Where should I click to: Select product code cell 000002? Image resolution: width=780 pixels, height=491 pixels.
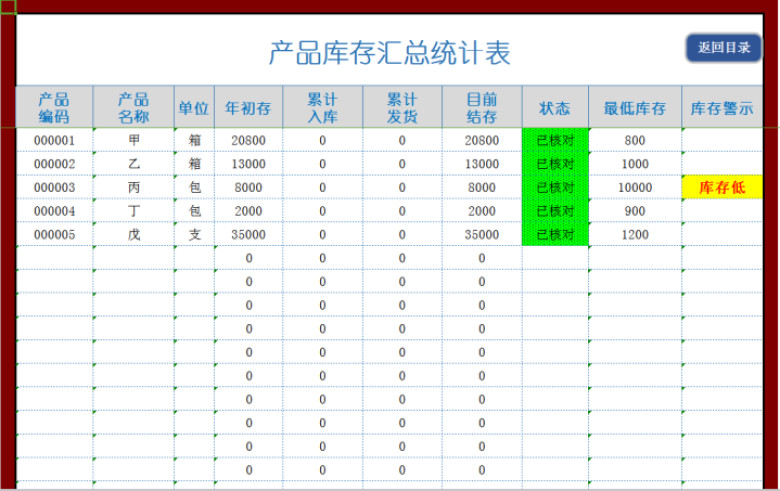click(54, 164)
